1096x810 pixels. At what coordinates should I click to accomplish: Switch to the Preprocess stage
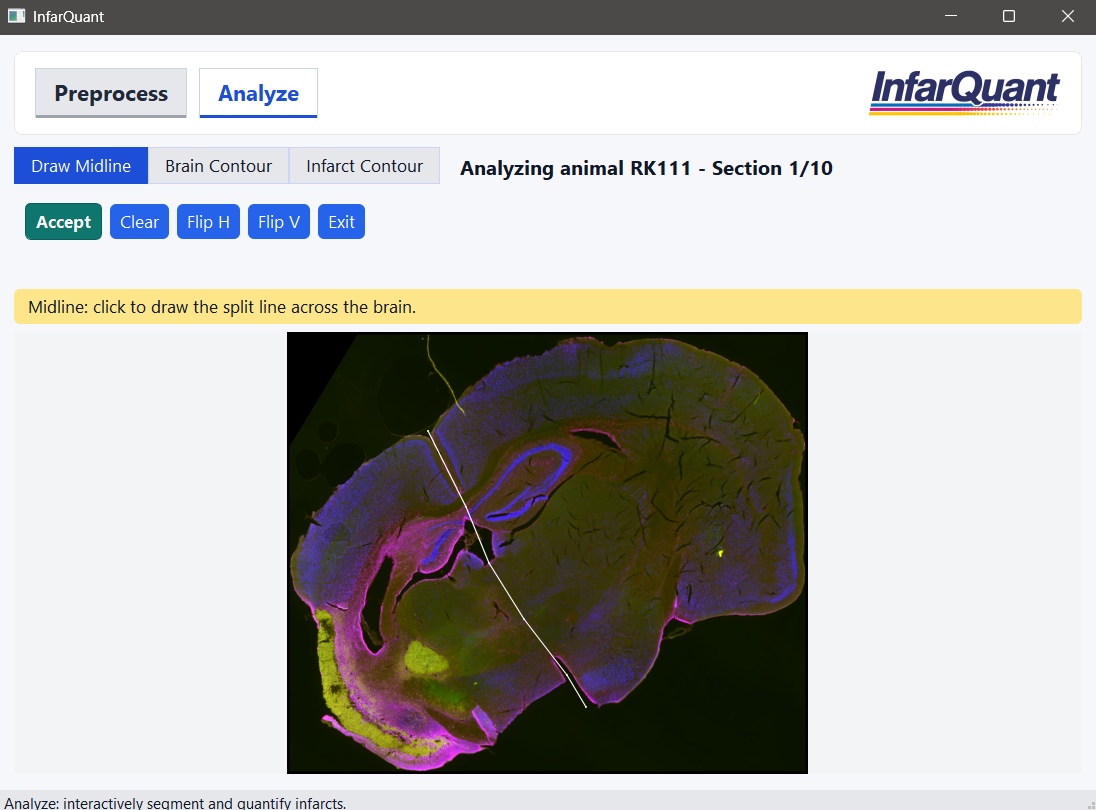[110, 93]
